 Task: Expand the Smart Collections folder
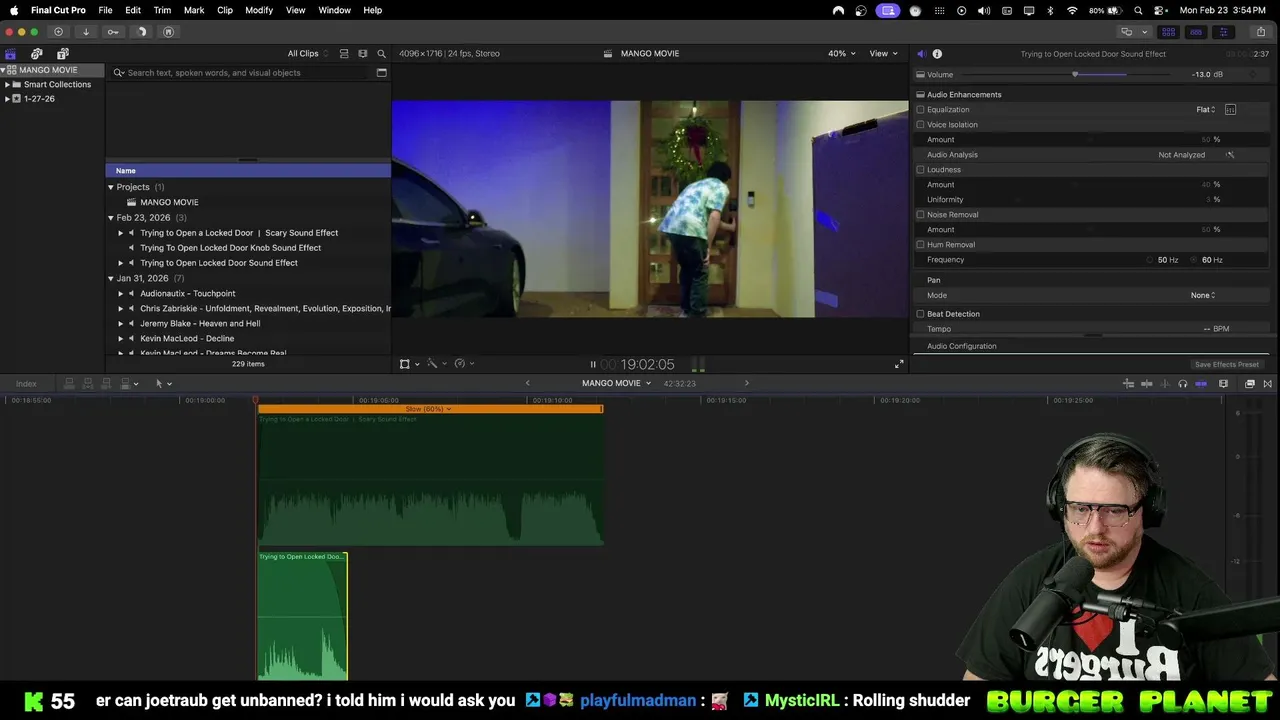[7, 85]
